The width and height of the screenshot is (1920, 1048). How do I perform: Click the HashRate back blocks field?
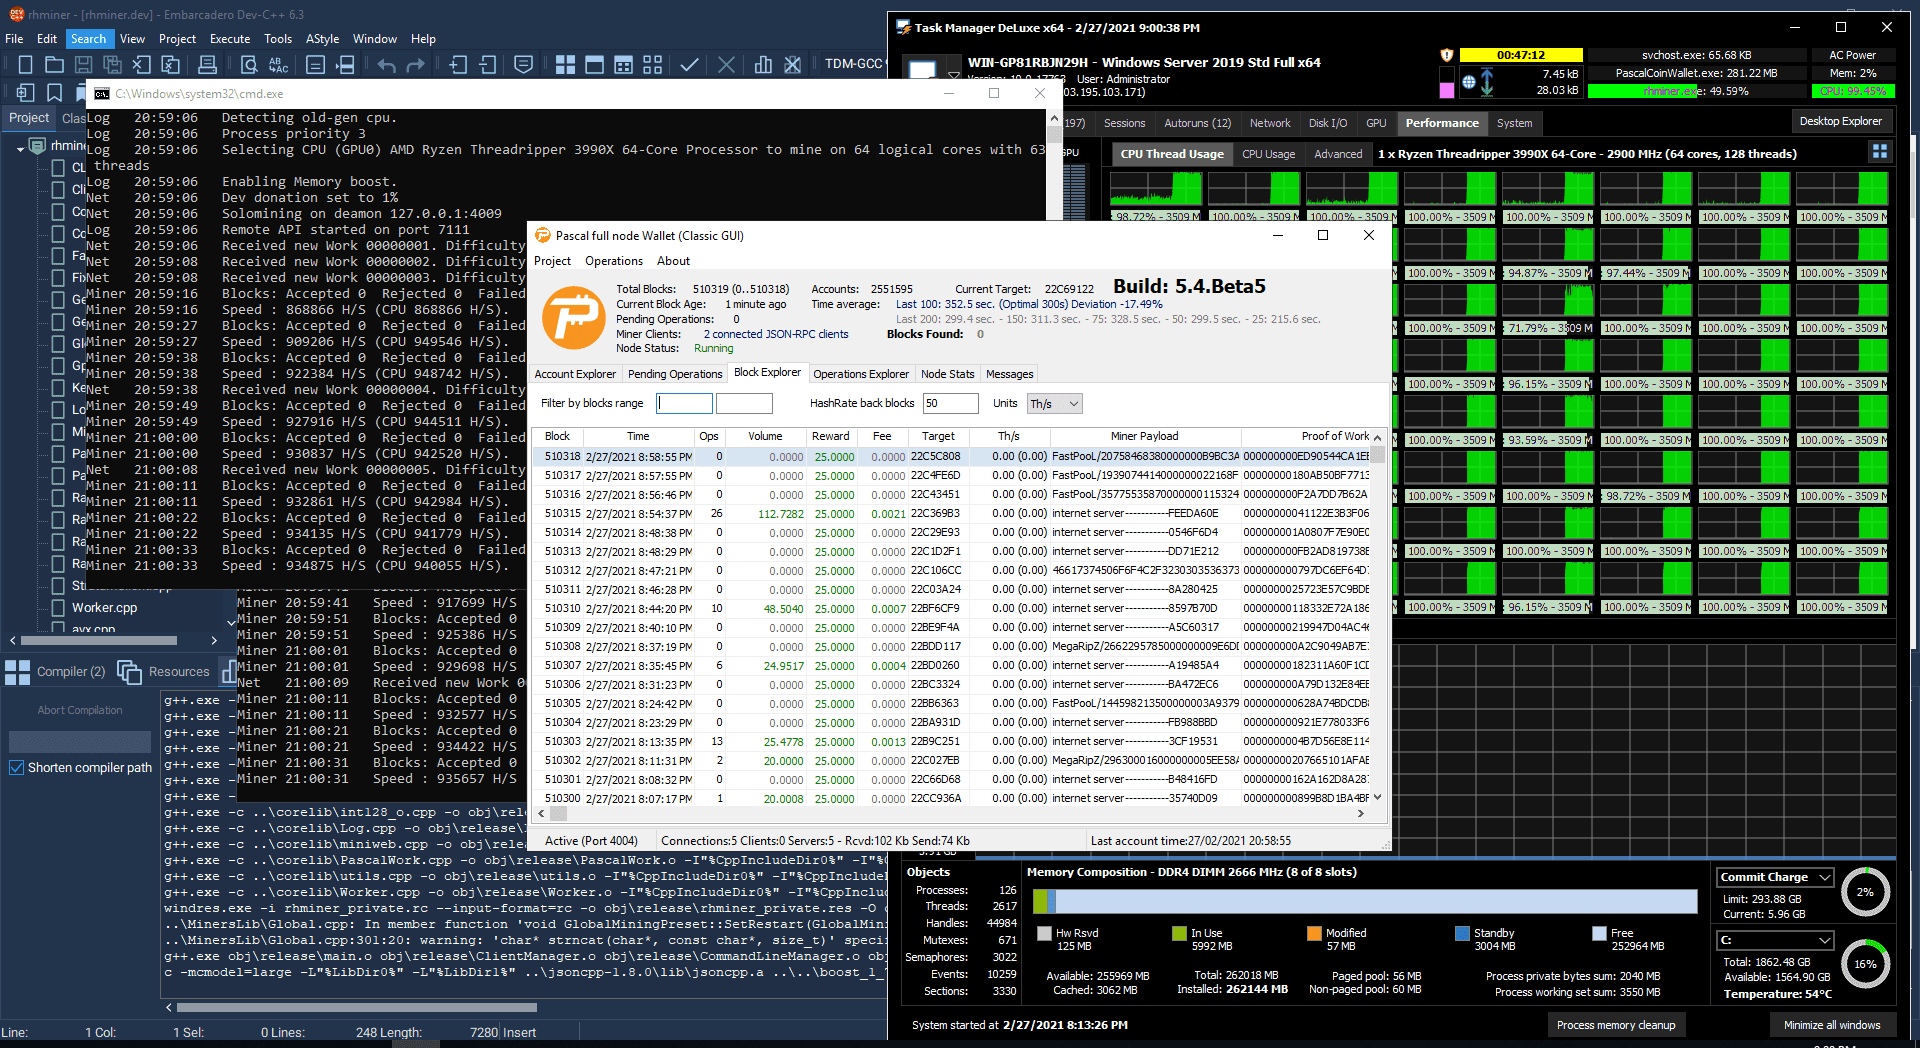click(950, 403)
